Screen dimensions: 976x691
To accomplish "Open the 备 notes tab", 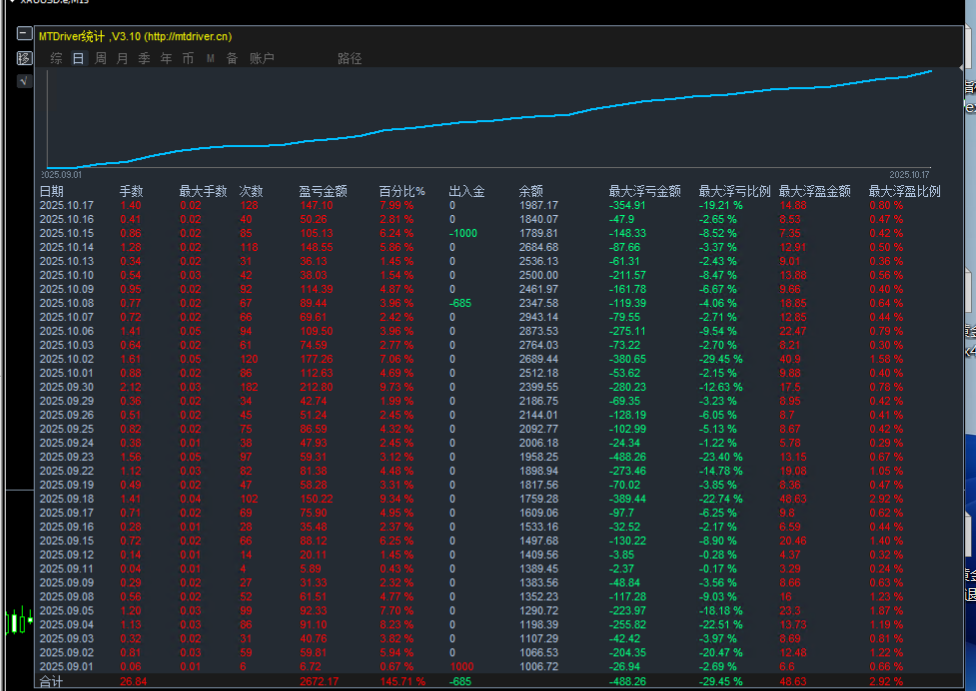I will [x=232, y=59].
